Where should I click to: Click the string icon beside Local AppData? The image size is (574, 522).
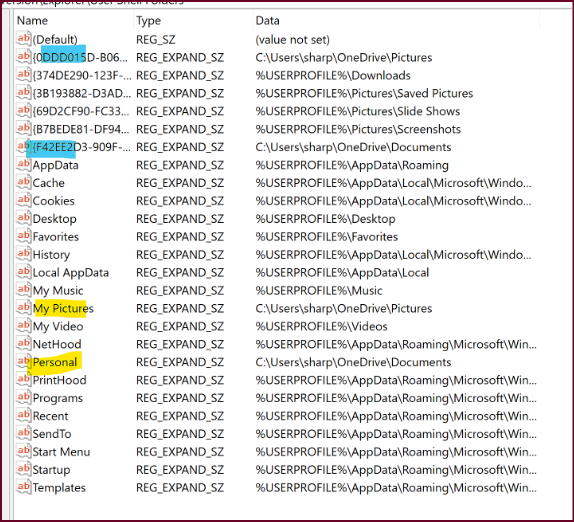pos(24,272)
